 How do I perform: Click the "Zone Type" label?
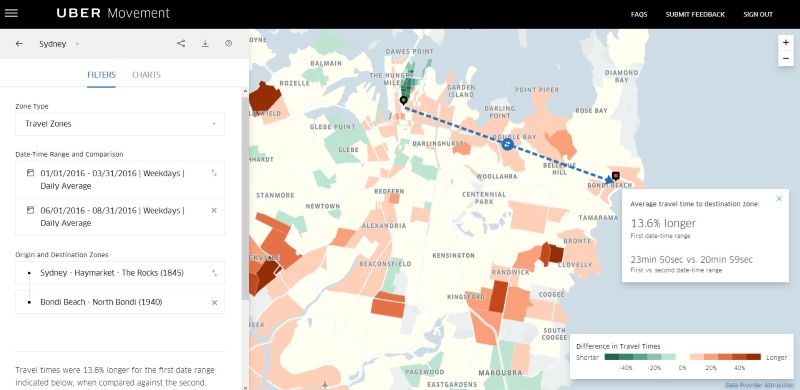pyautogui.click(x=32, y=106)
